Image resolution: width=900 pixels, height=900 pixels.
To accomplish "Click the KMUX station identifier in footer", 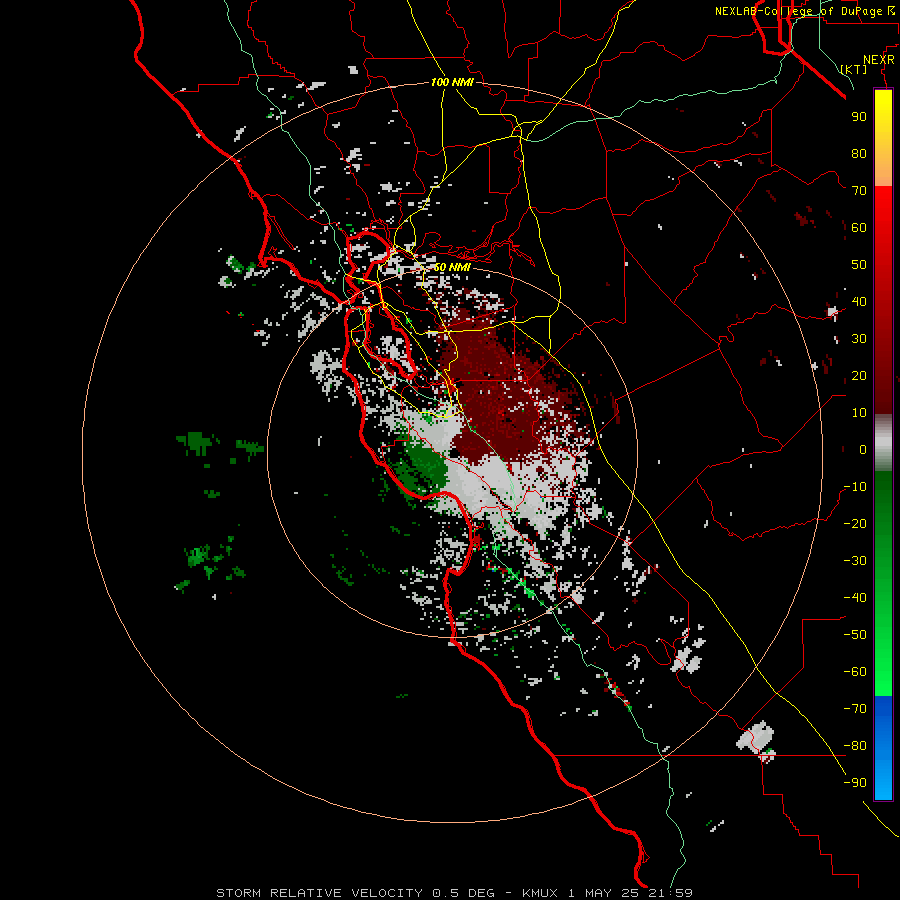I will click(540, 893).
